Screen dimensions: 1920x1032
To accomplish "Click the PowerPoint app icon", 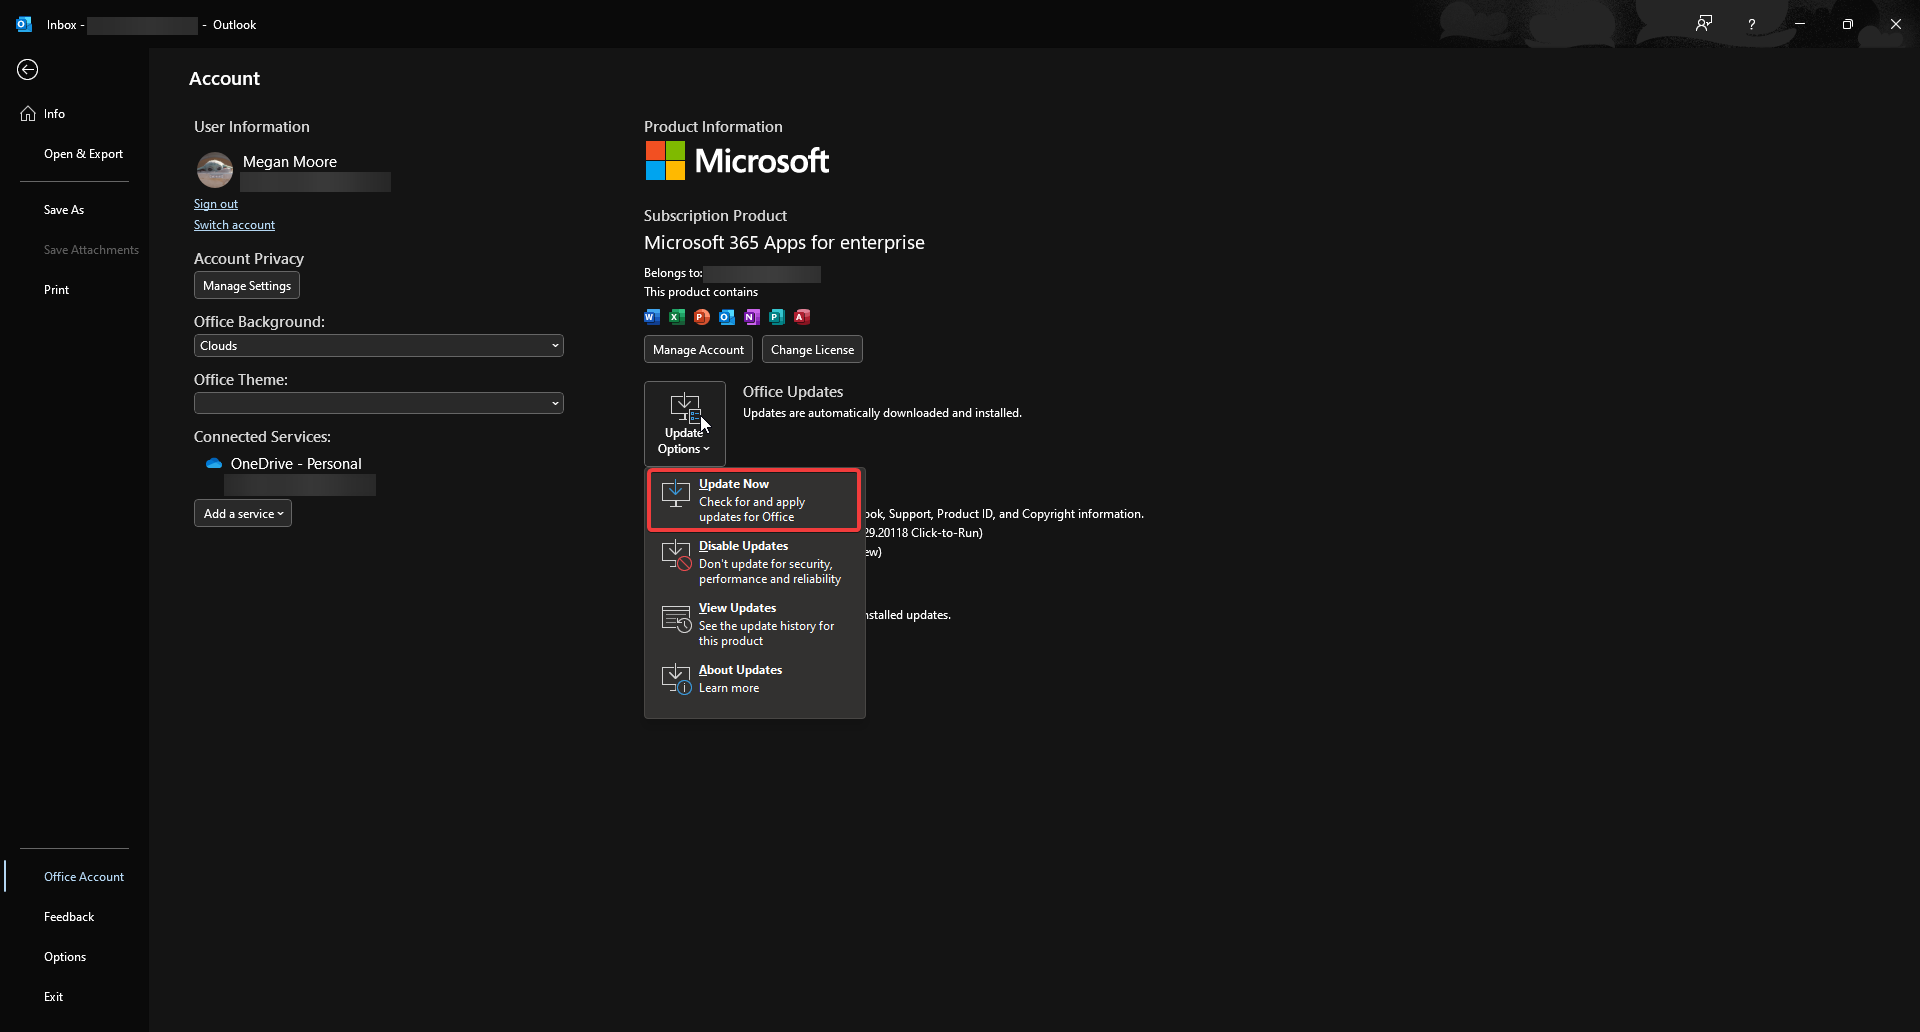I will pyautogui.click(x=702, y=317).
